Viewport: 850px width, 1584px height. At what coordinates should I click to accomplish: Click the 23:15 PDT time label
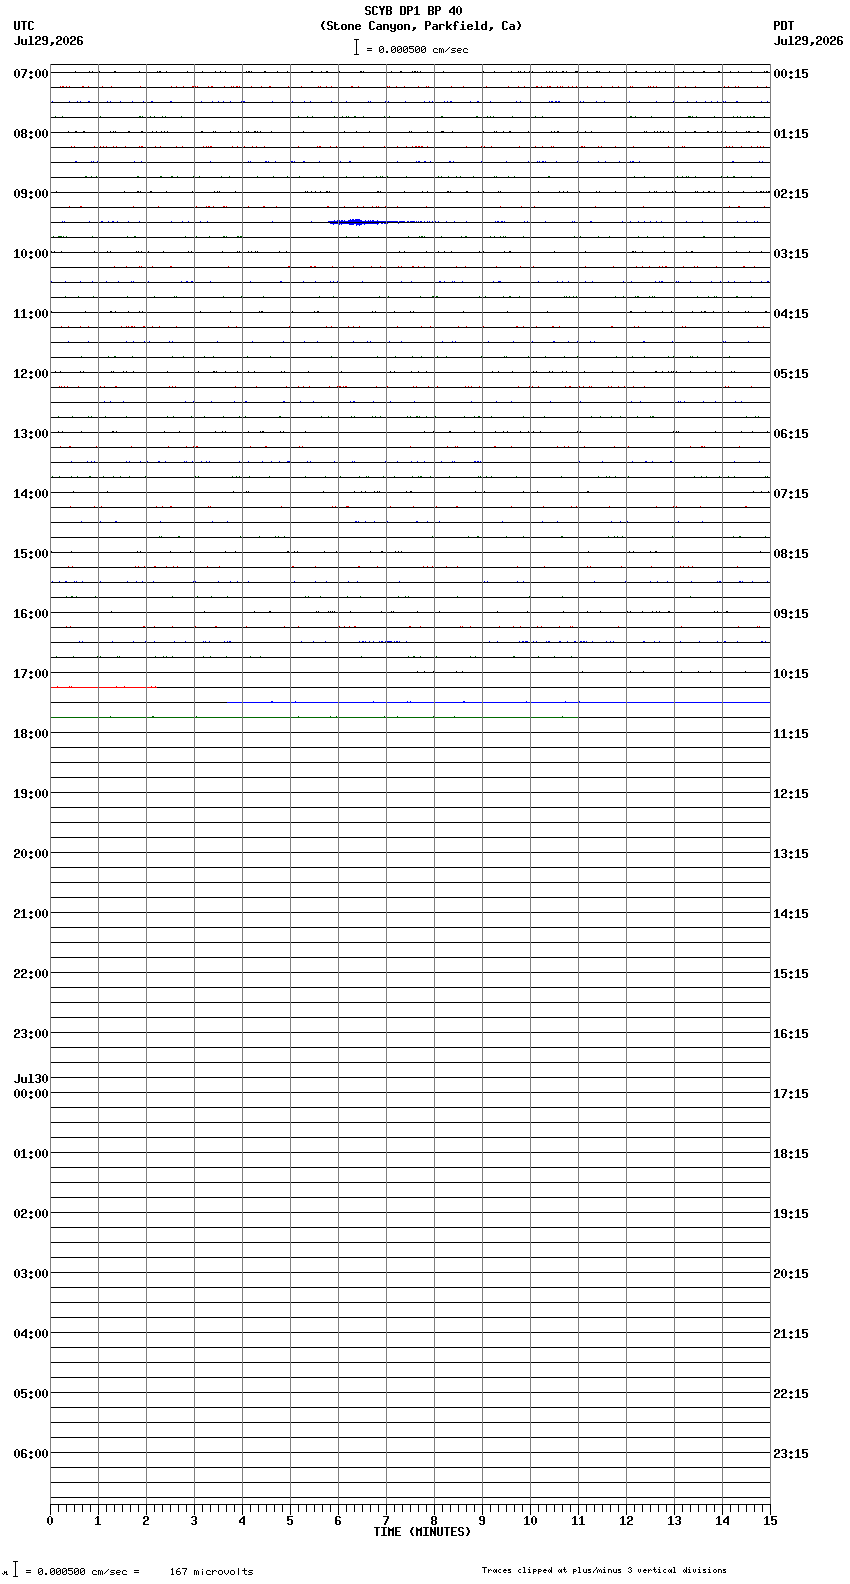click(791, 1454)
